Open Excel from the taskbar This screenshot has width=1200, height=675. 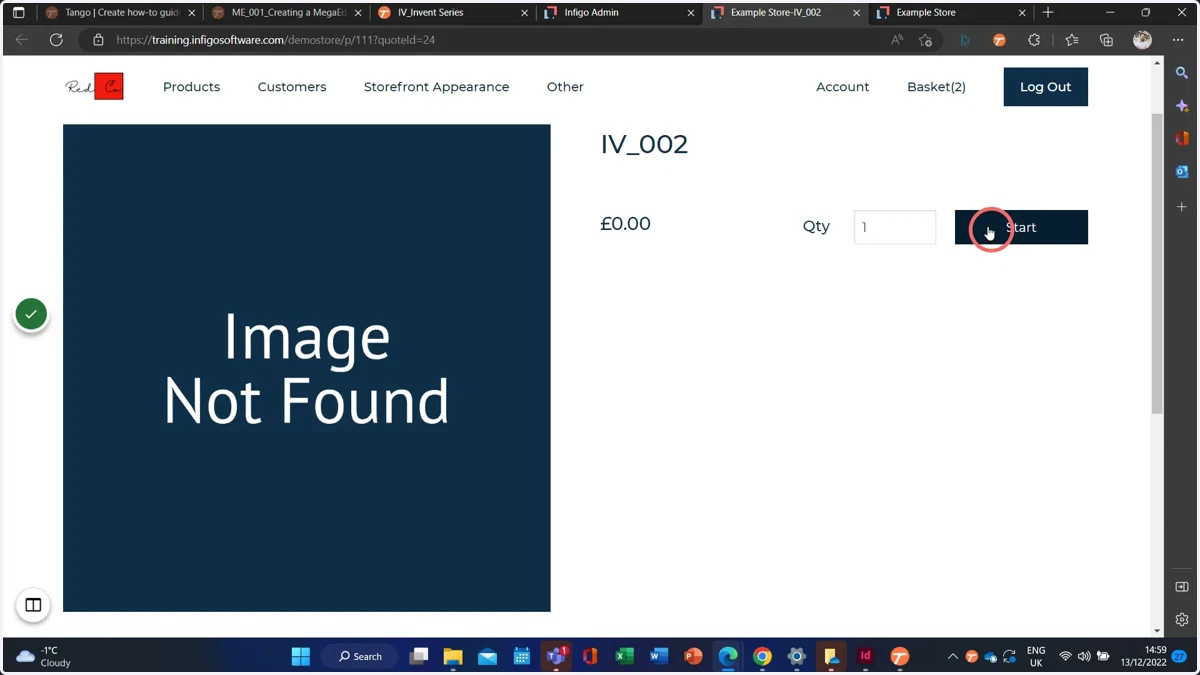coord(624,656)
